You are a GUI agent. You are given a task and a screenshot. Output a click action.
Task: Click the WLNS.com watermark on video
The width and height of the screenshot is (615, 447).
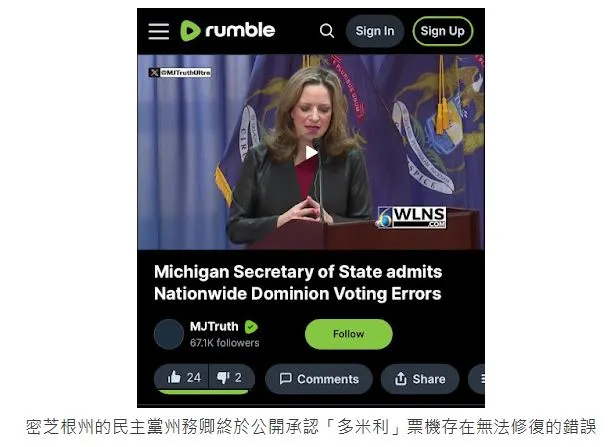click(x=412, y=218)
